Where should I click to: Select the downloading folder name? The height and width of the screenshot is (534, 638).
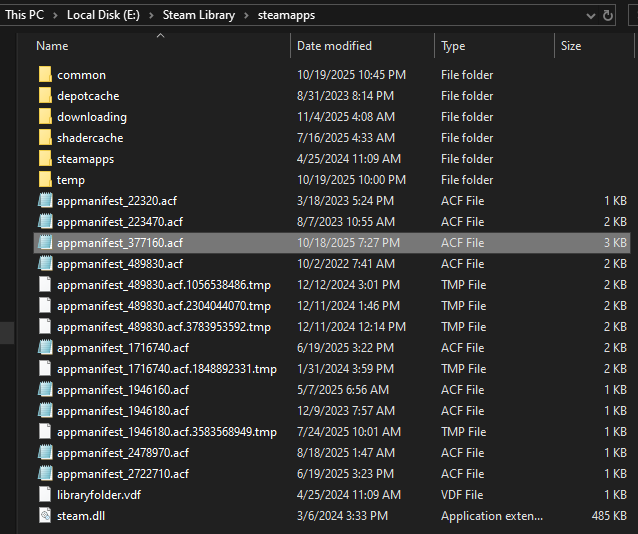click(92, 117)
